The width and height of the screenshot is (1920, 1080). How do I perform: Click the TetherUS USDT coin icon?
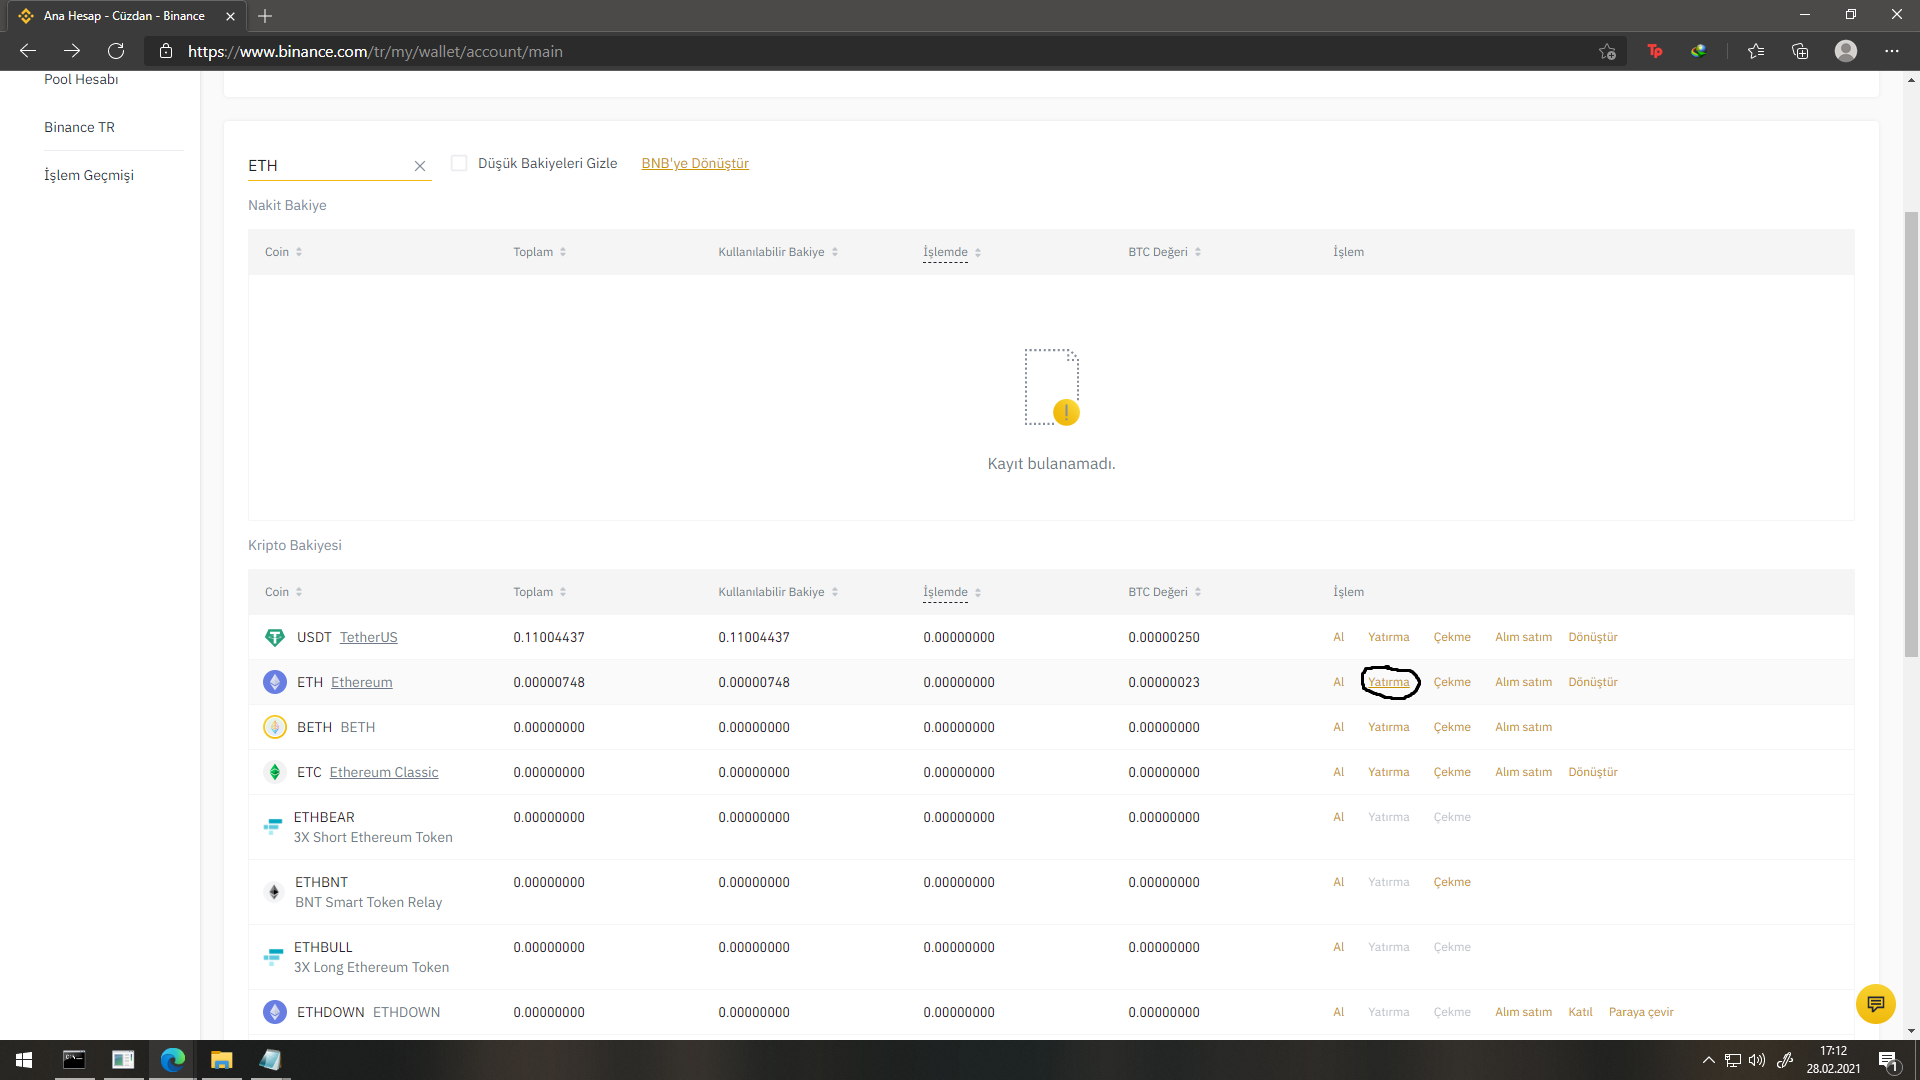tap(274, 637)
